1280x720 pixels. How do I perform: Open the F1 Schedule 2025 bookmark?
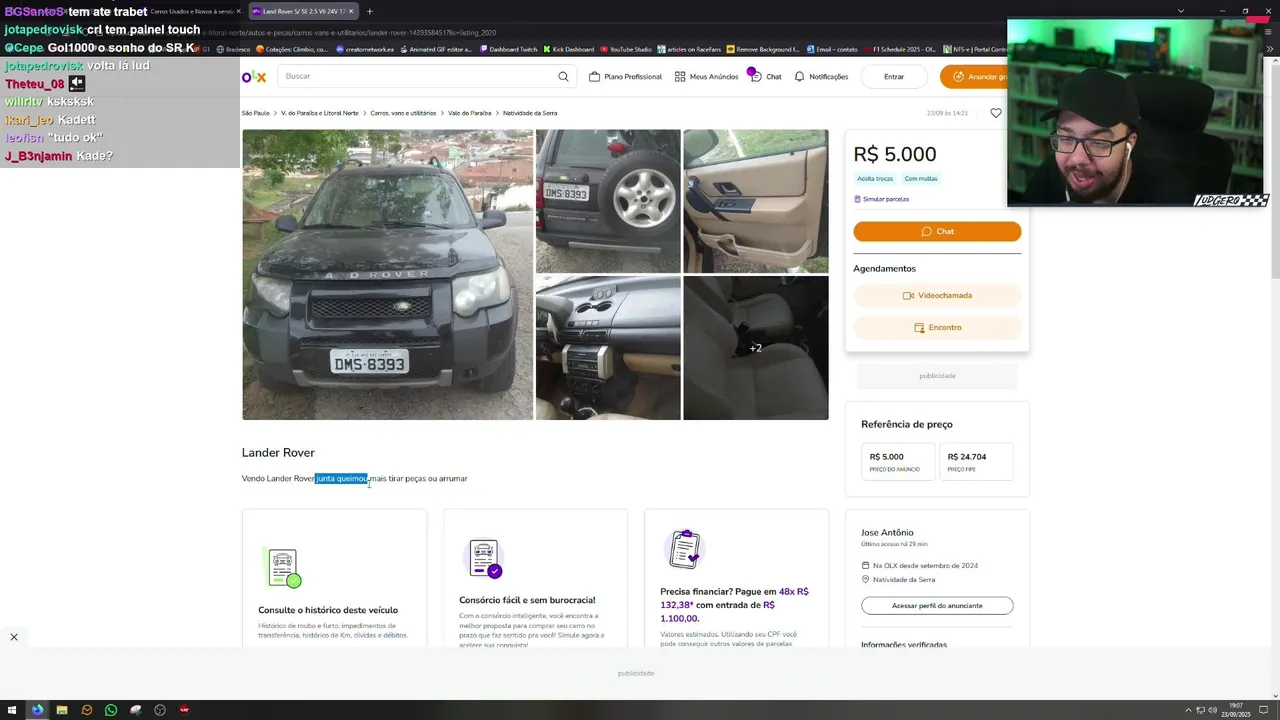pos(900,49)
